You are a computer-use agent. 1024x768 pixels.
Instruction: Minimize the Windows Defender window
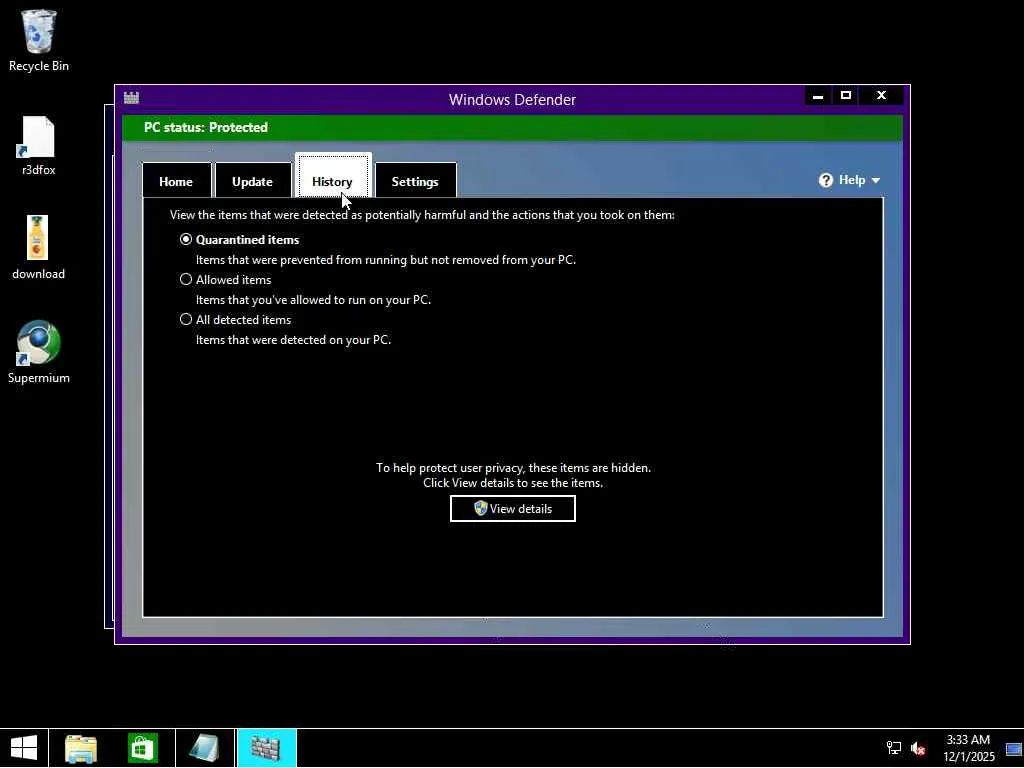tap(818, 96)
